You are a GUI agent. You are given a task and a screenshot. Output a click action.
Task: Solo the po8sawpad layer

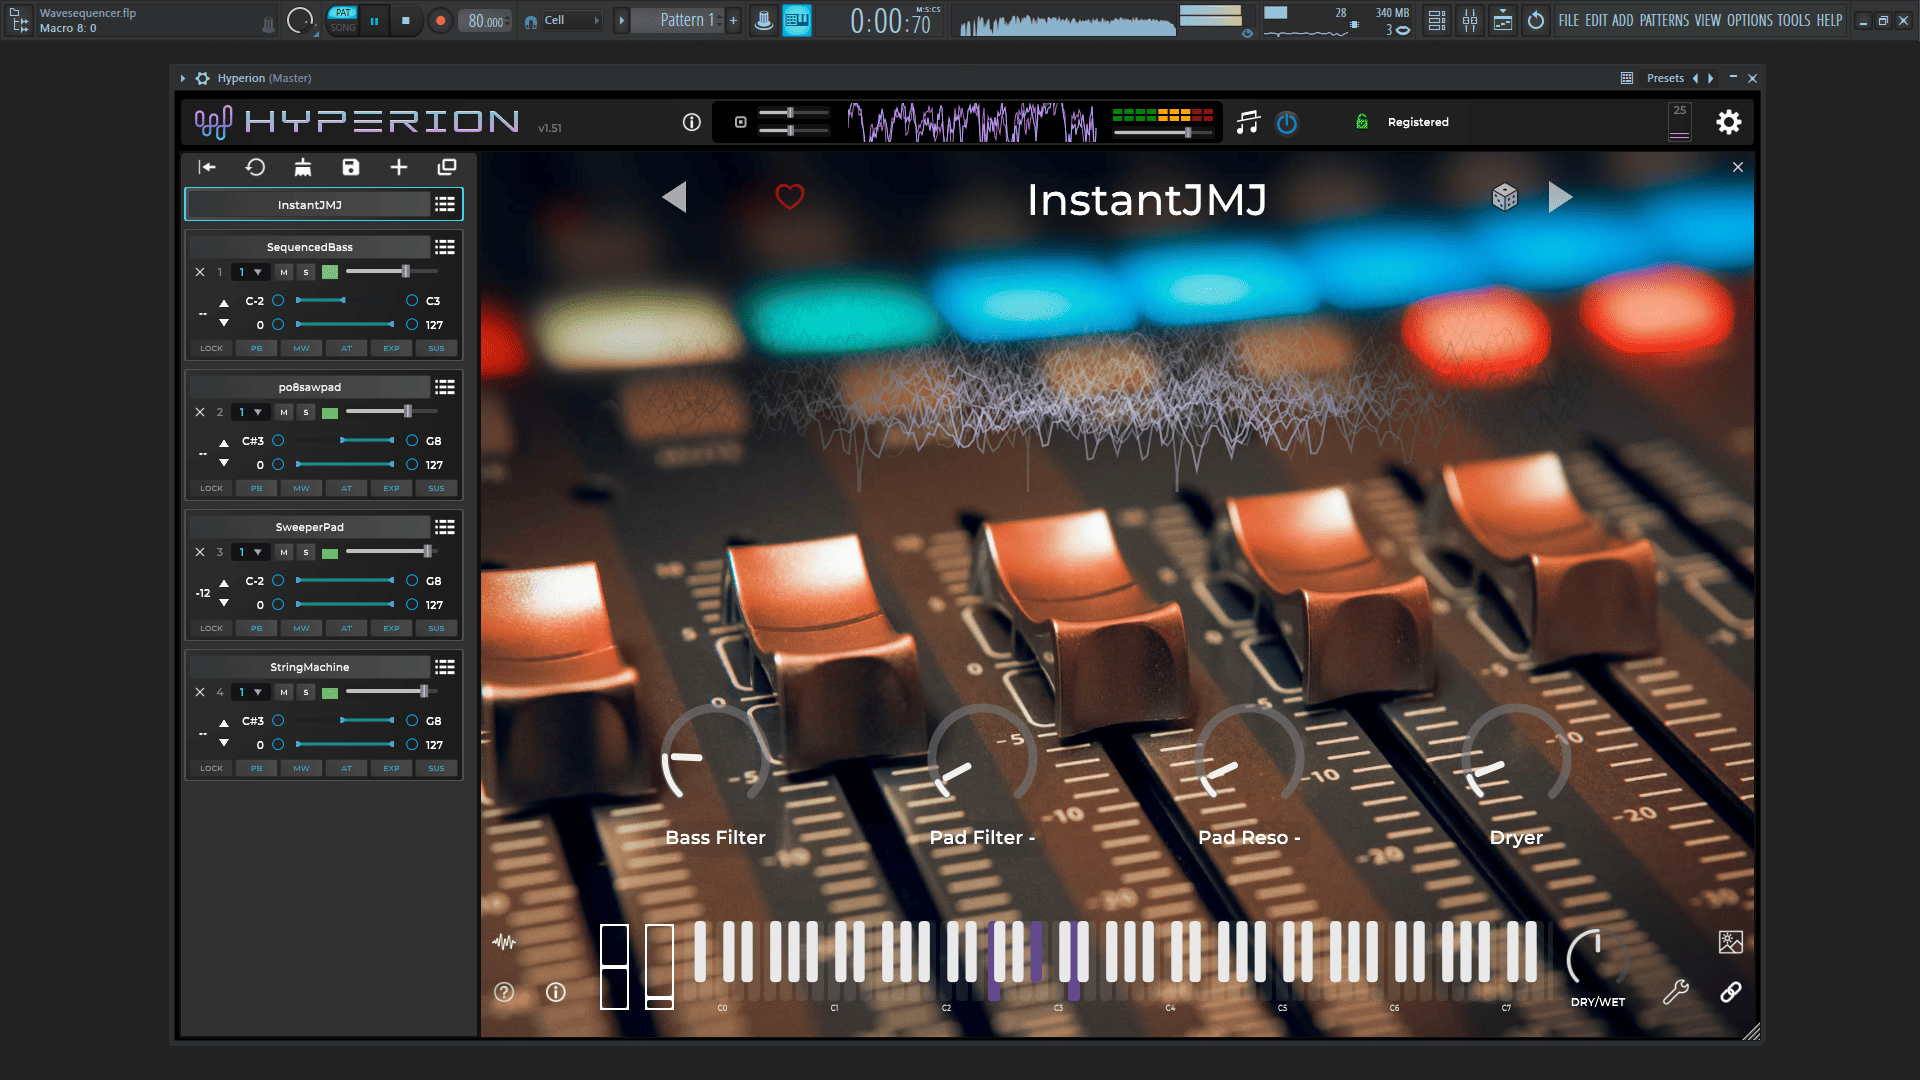coord(306,412)
